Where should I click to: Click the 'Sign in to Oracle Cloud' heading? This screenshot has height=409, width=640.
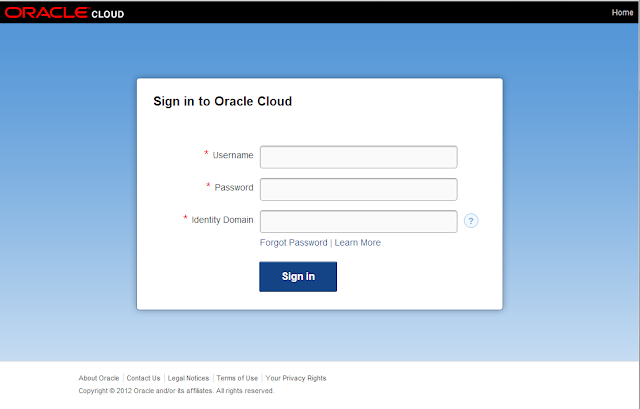(x=222, y=101)
